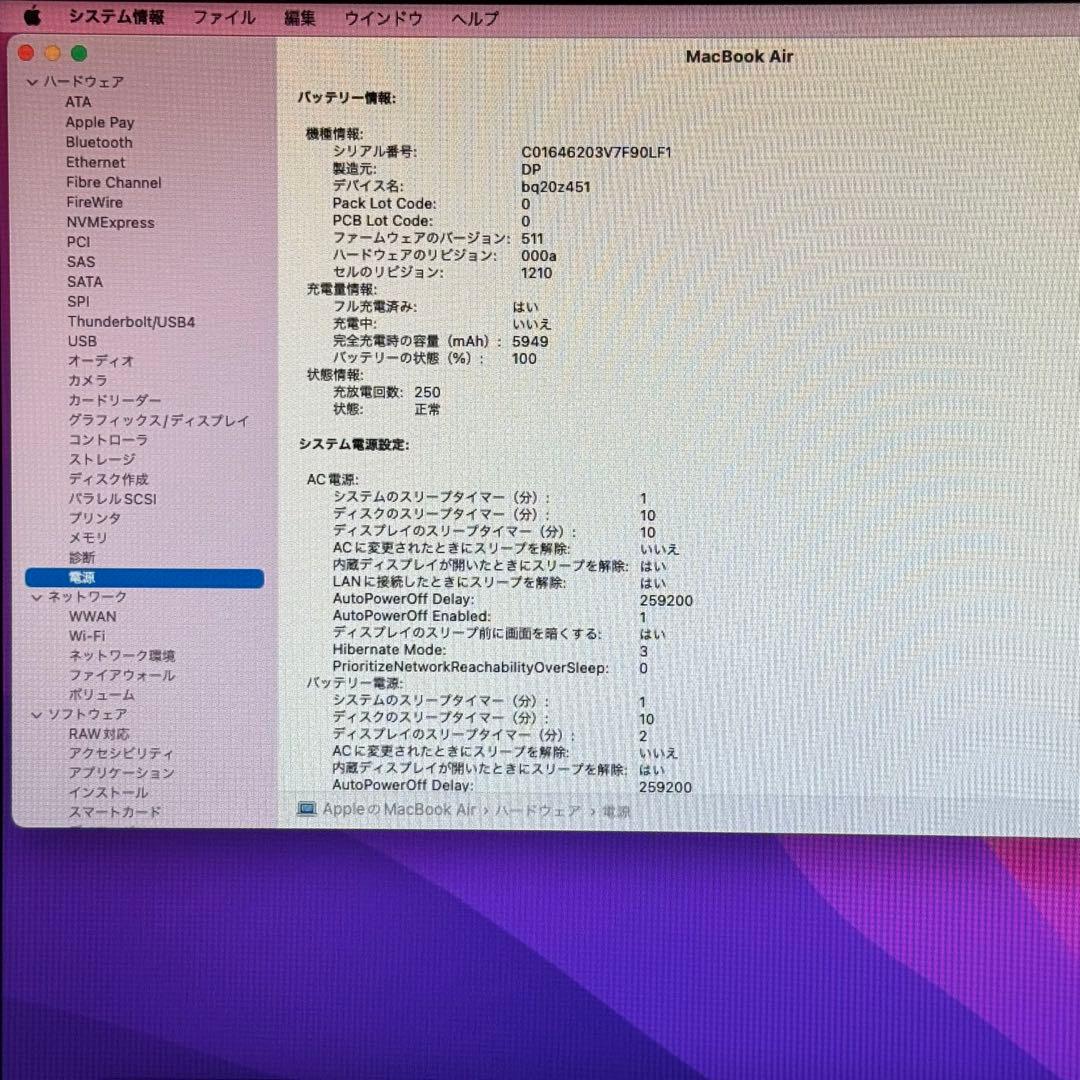
Task: Select カメラ in the sidebar
Action: click(87, 380)
